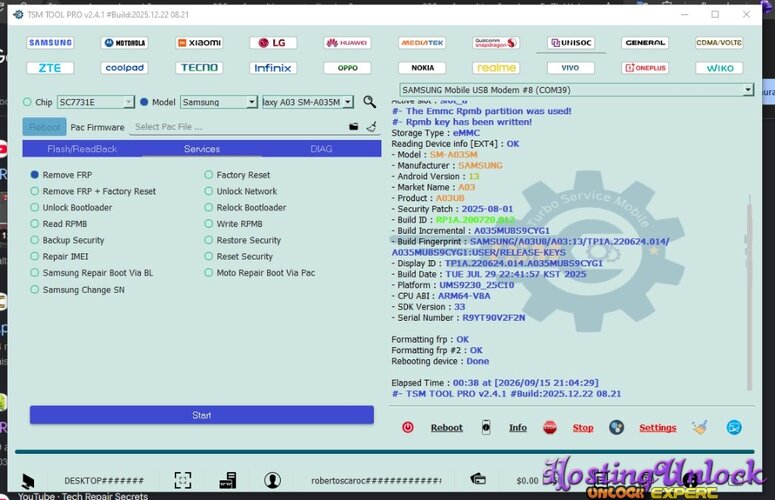
Task: Click the blue screenshot icon at bottom right
Action: click(x=734, y=427)
